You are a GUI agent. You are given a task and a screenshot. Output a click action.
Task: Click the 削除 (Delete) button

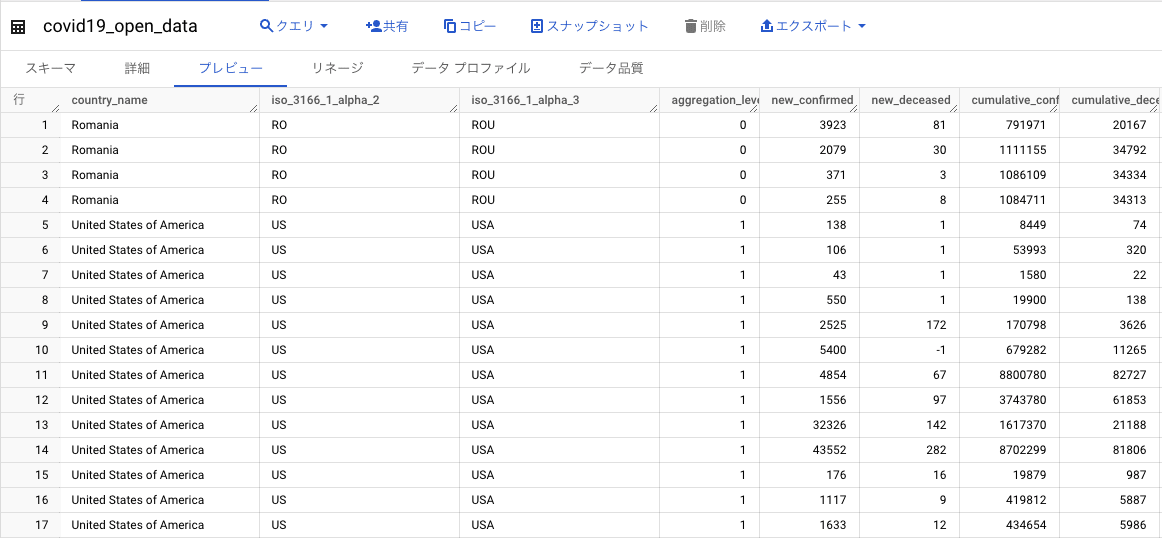pos(705,26)
